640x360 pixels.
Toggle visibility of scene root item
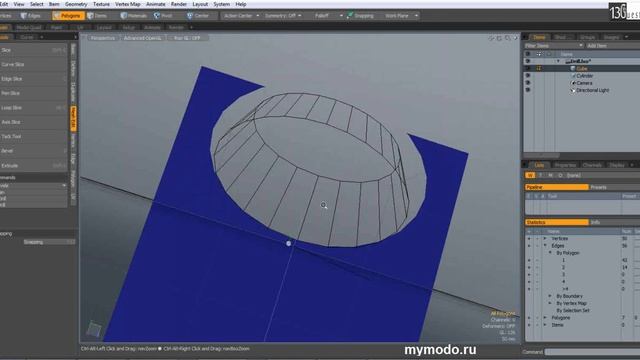[528, 61]
